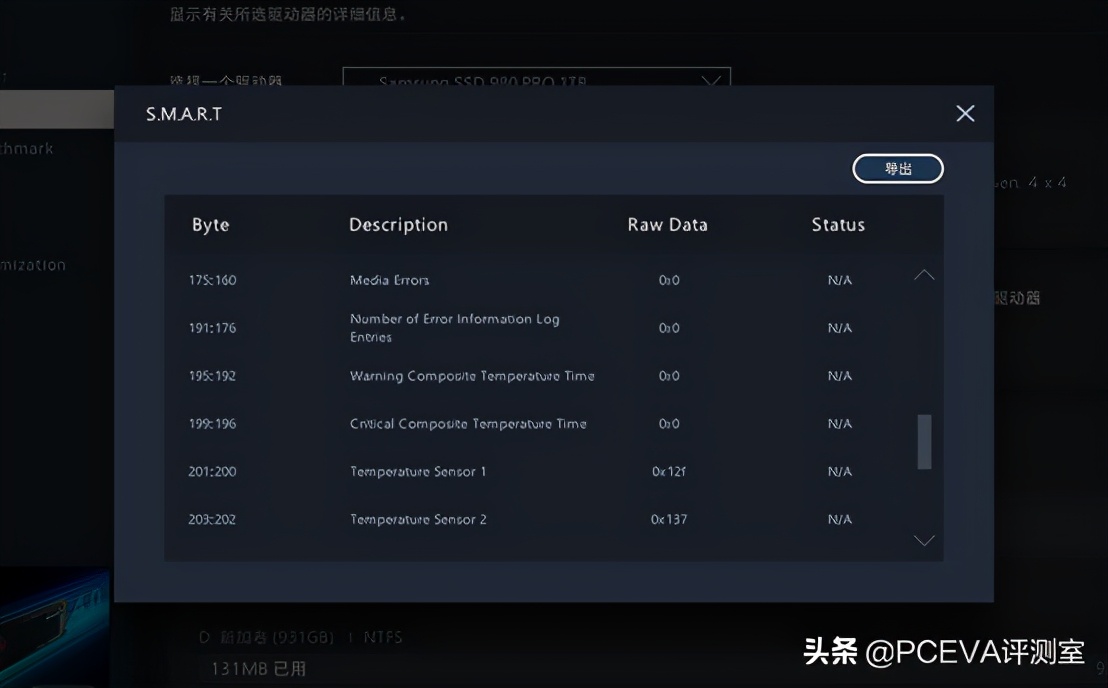Click the Raw Data column header

(x=667, y=225)
